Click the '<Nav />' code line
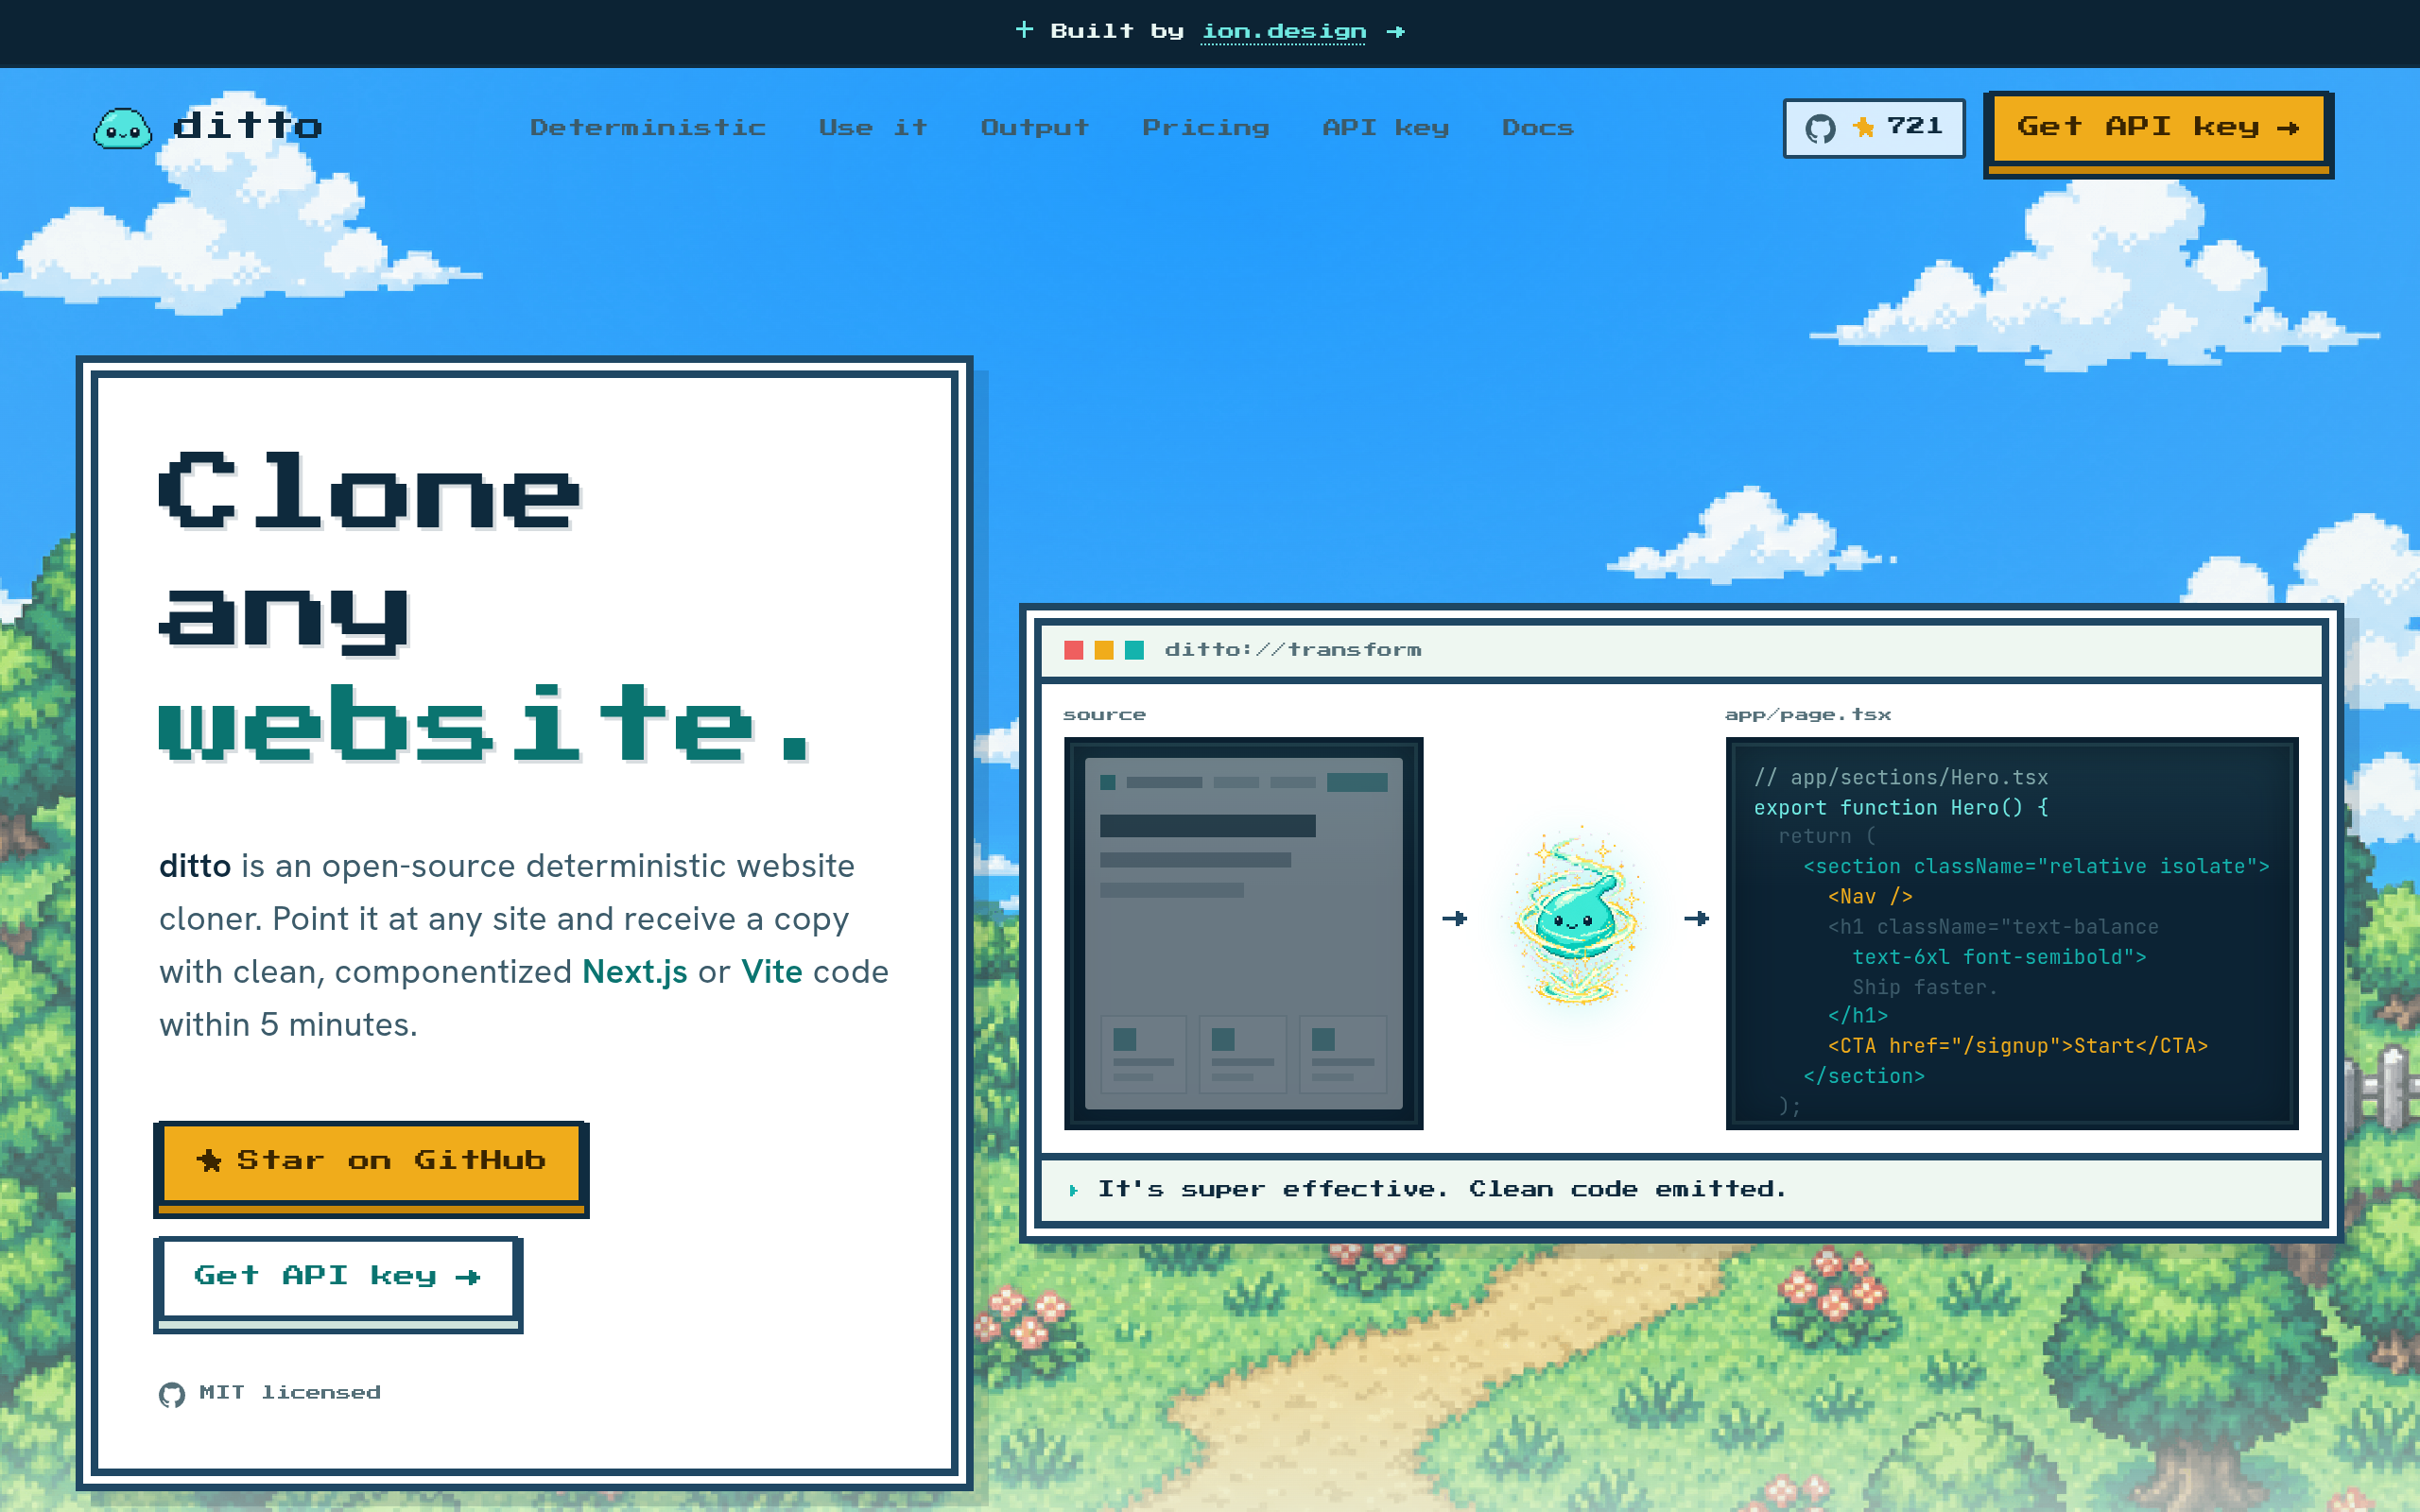This screenshot has height=1512, width=2420. point(1870,896)
